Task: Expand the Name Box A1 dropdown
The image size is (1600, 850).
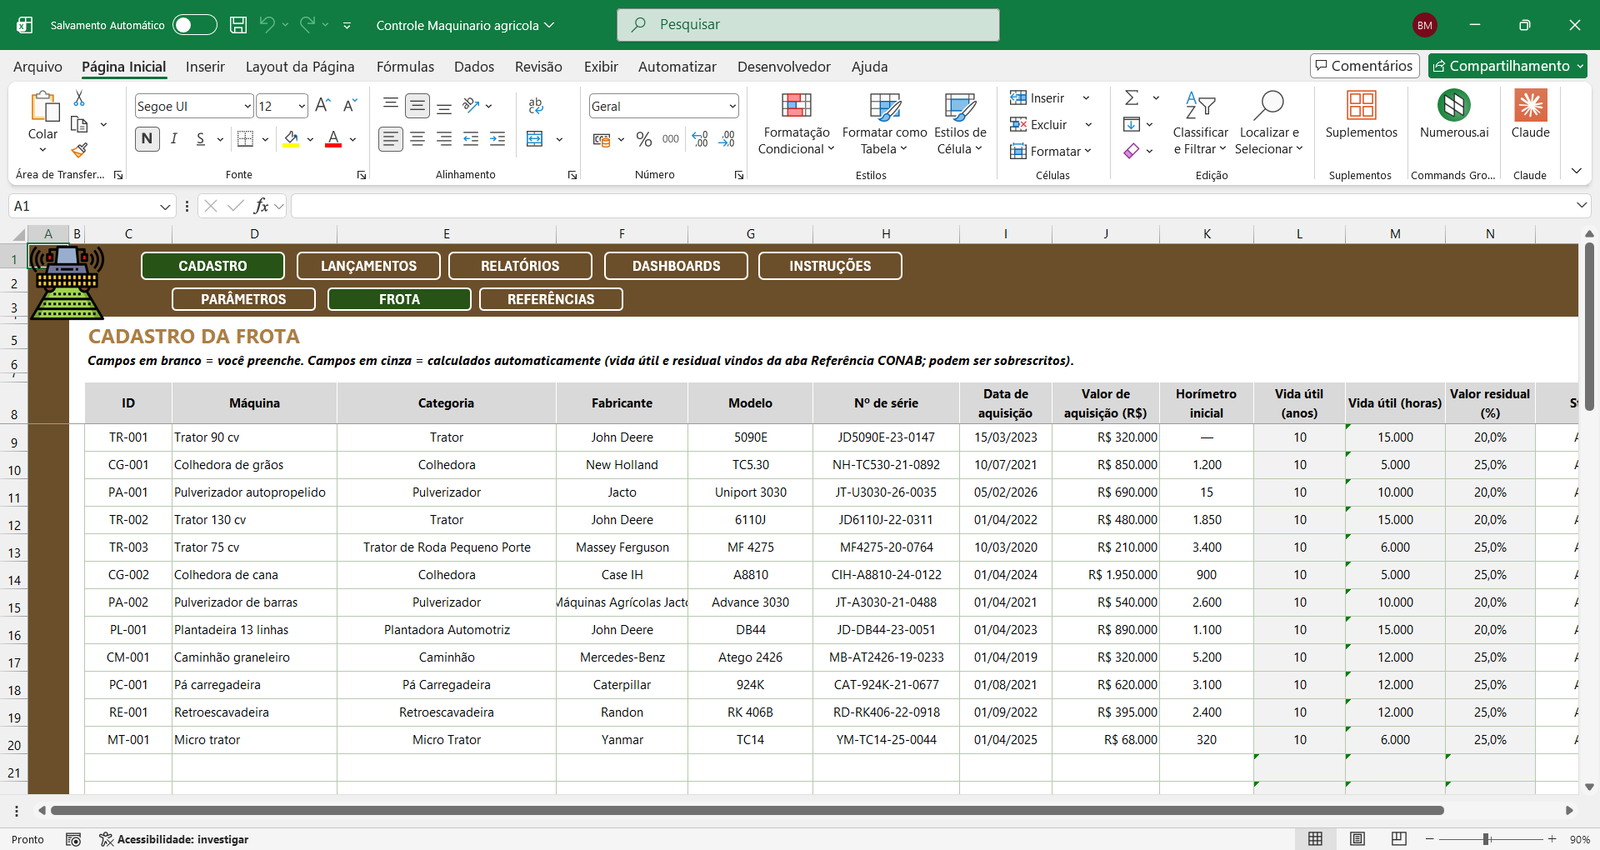Action: tap(166, 206)
